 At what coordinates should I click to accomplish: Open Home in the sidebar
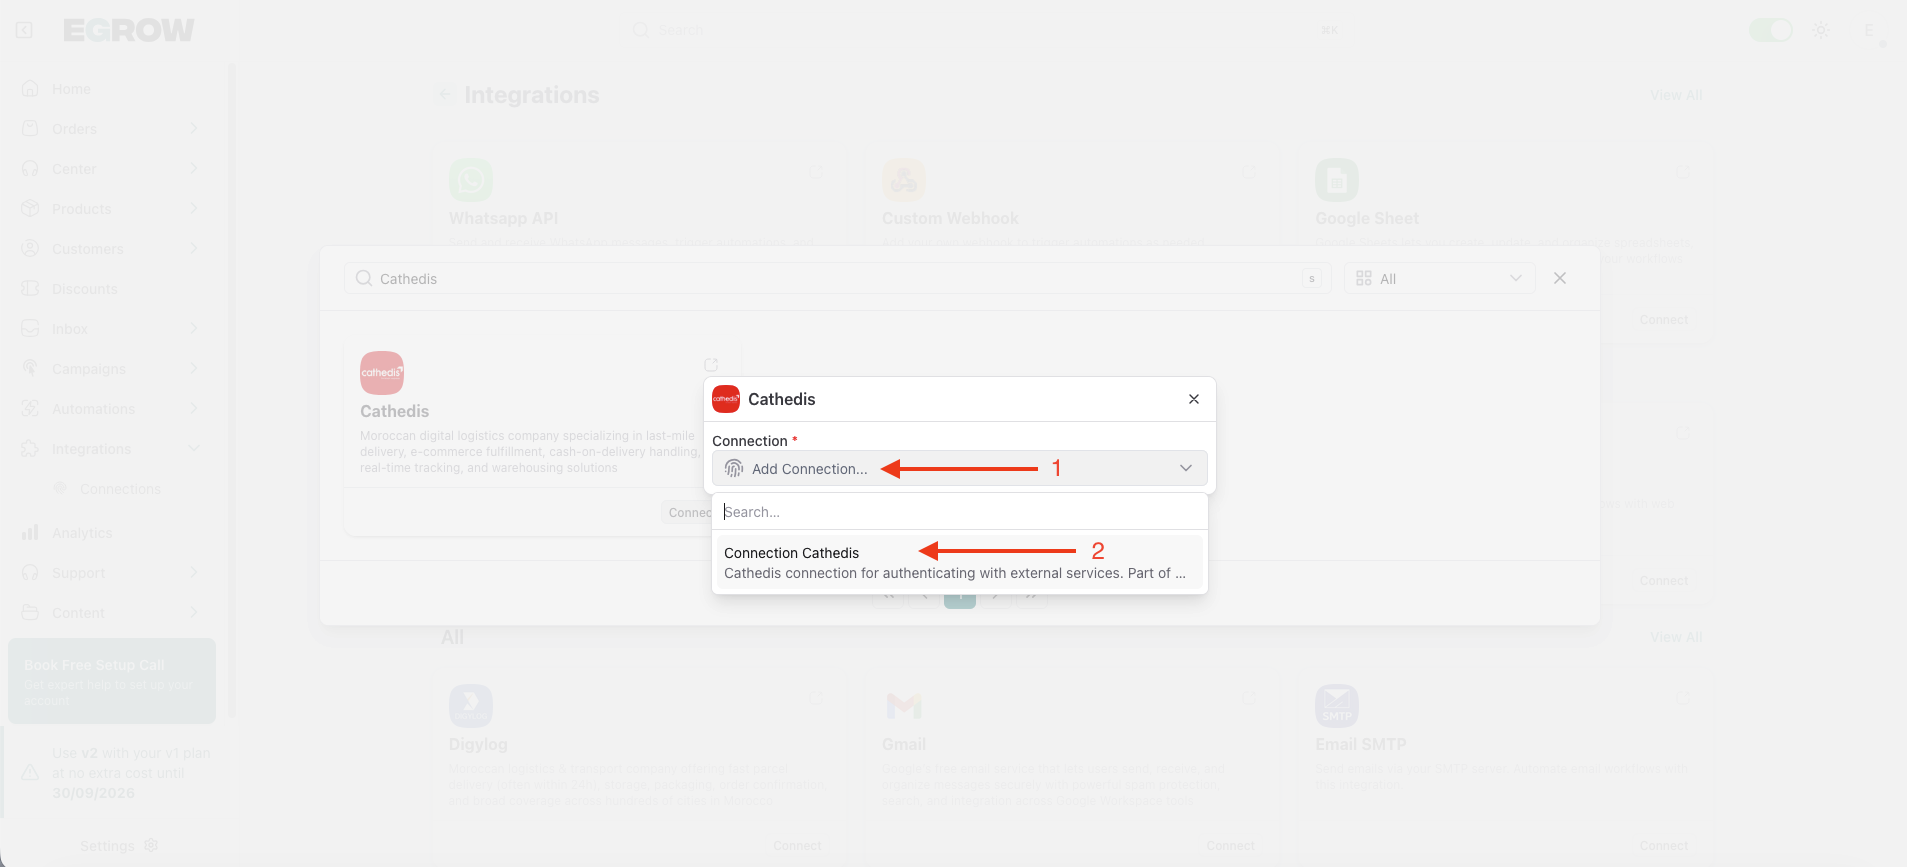(71, 89)
